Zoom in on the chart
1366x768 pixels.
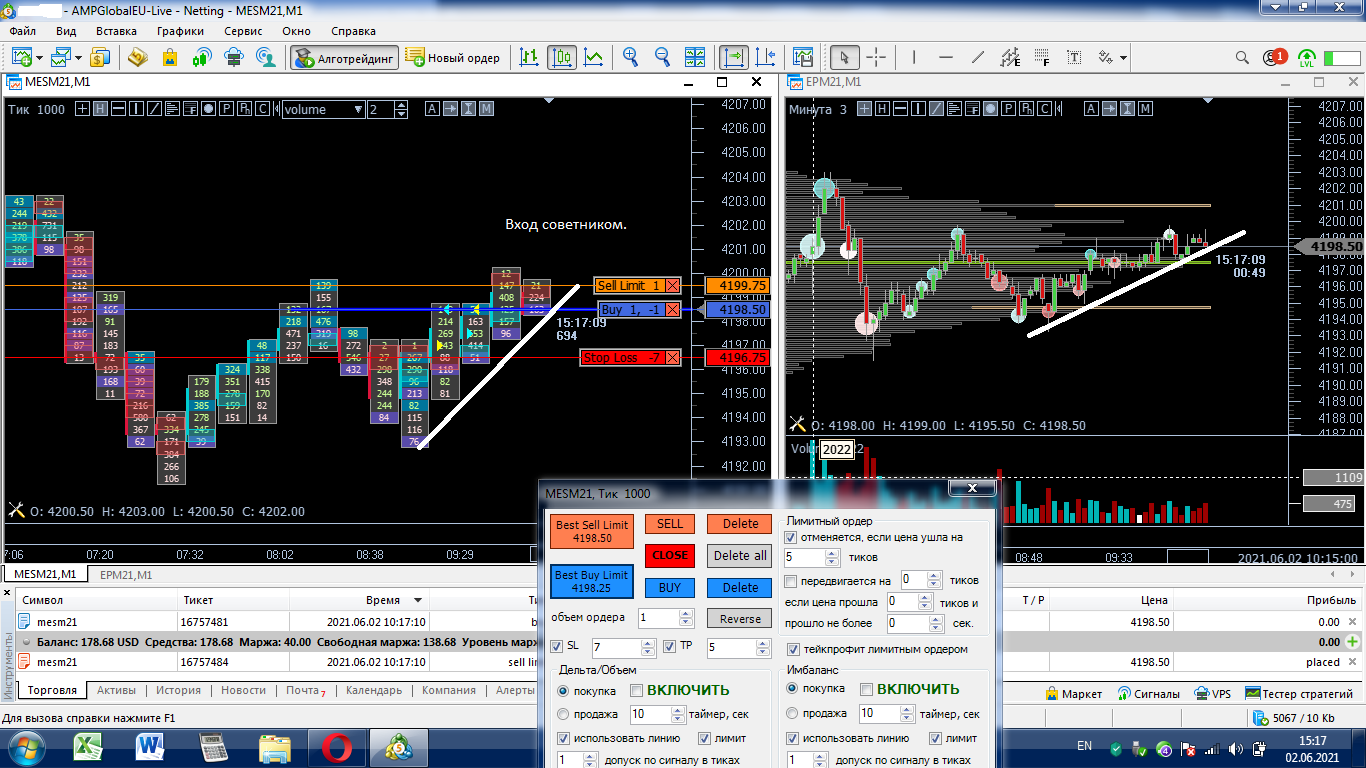tap(631, 57)
